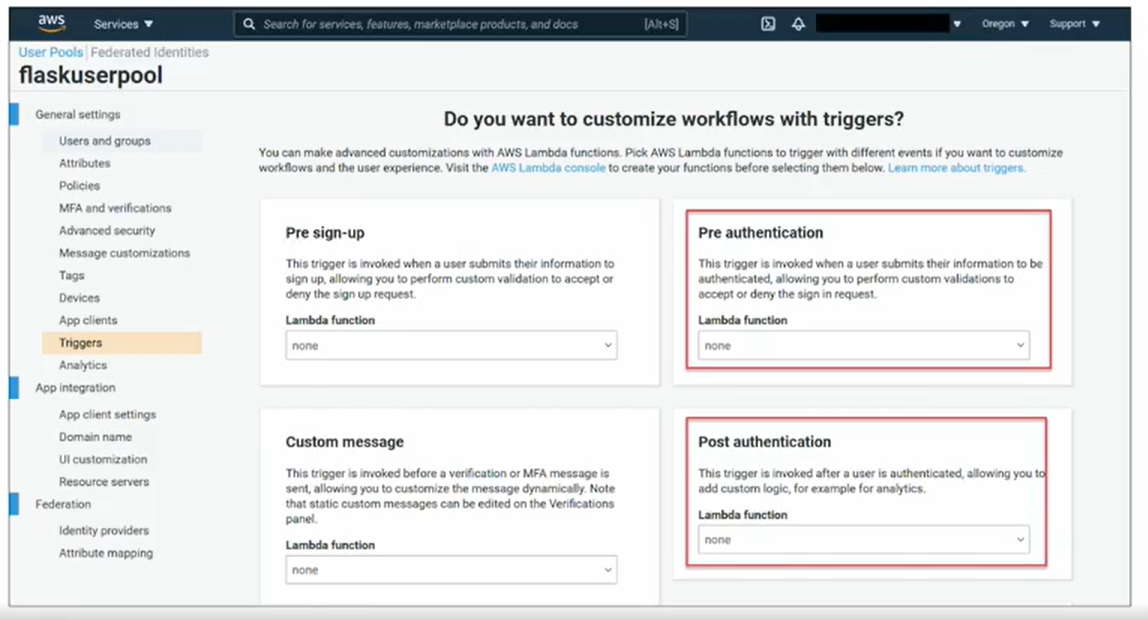Image resolution: width=1148 pixels, height=620 pixels.
Task: Open the Resource servers section
Action: pos(104,482)
